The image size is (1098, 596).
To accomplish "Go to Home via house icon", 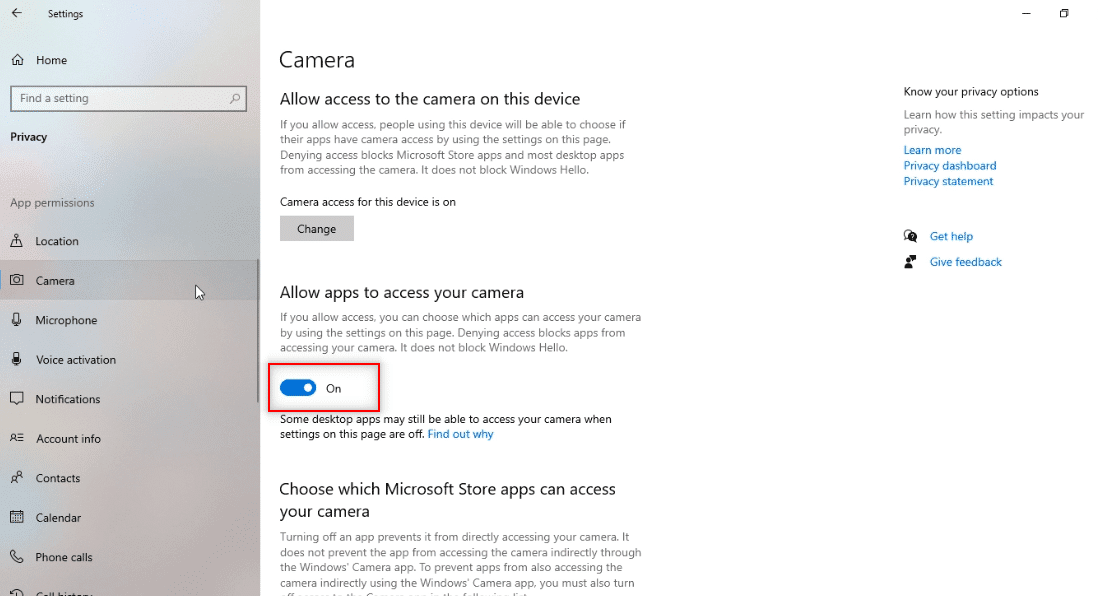I will (x=17, y=60).
